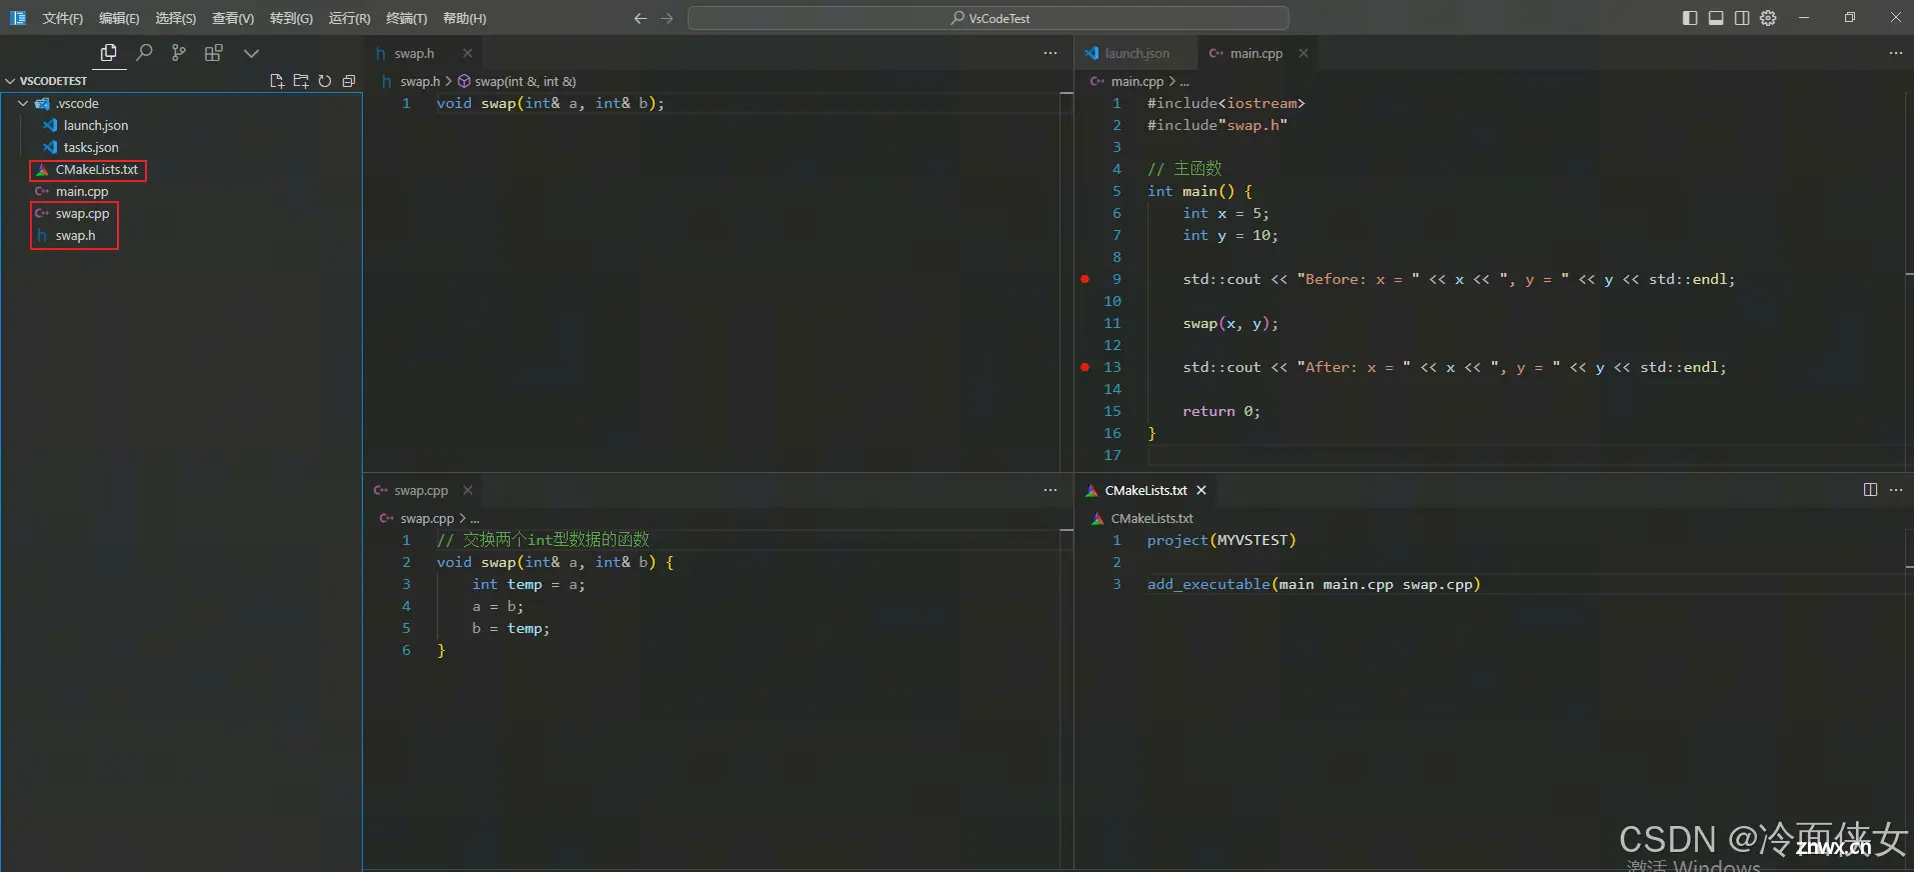Viewport: 1914px width, 872px height.
Task: Open the VS Code application icon menu
Action: click(18, 18)
